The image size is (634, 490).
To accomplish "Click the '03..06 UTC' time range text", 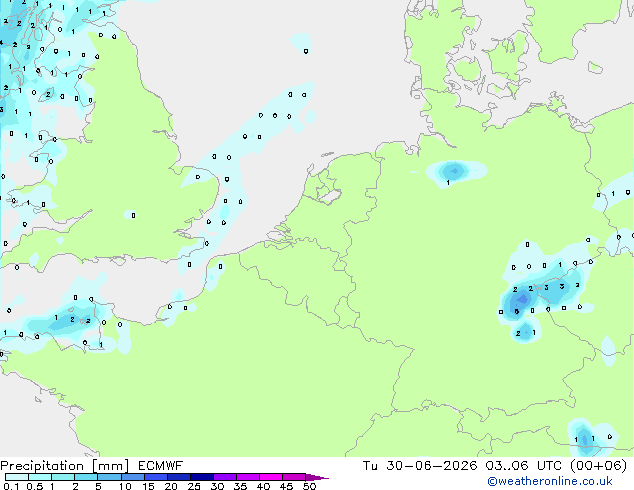I will tap(524, 466).
